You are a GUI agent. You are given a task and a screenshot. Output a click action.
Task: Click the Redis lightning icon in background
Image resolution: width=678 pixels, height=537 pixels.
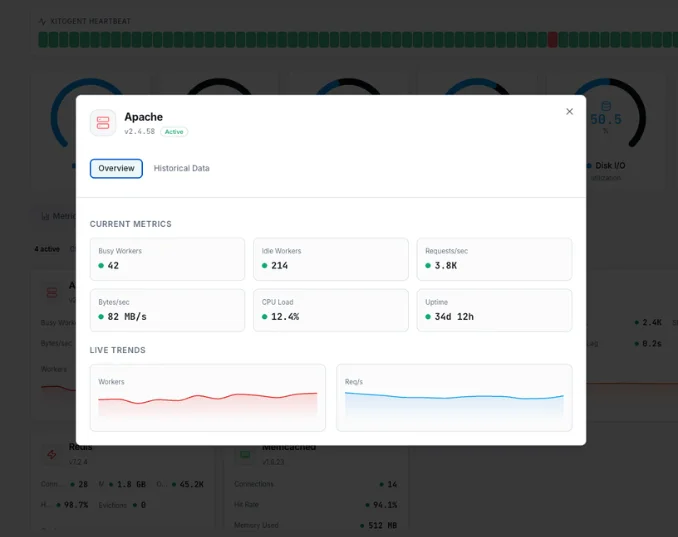(52, 454)
